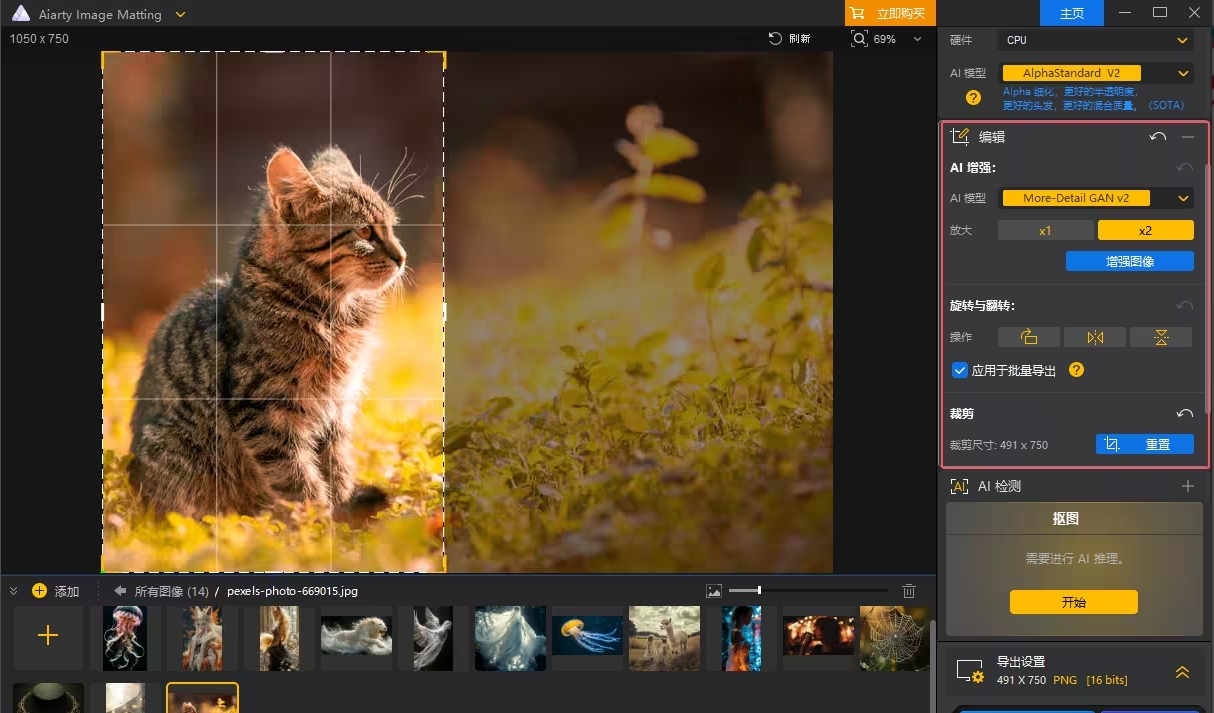
Task: Click the rotate image icon
Action: click(x=1029, y=337)
